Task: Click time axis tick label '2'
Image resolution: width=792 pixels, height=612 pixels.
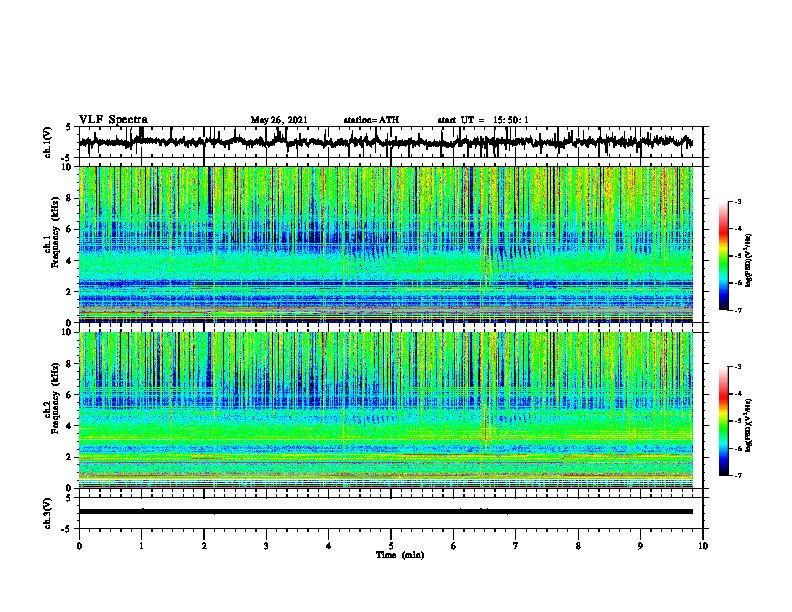Action: pos(204,546)
